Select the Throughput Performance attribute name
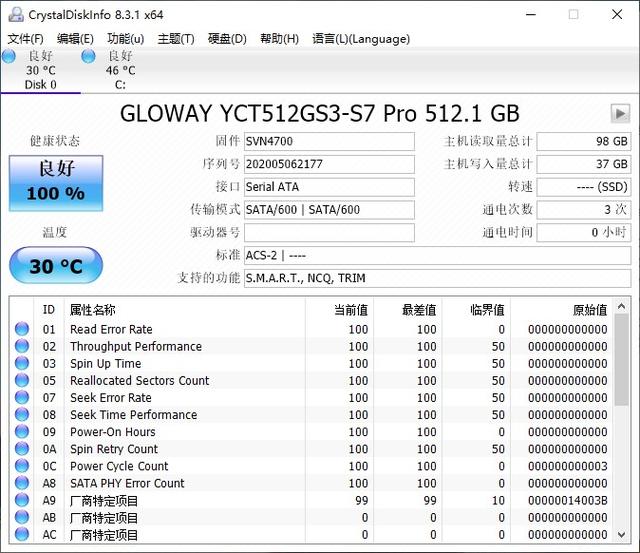This screenshot has width=640, height=553. (x=136, y=346)
